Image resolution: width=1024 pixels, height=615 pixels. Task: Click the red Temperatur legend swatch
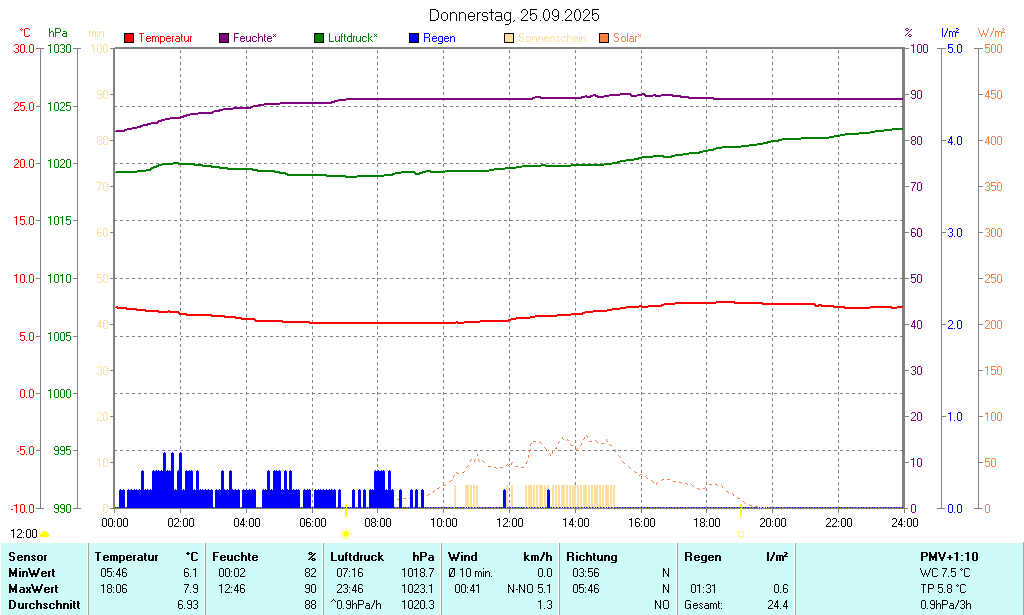point(129,38)
